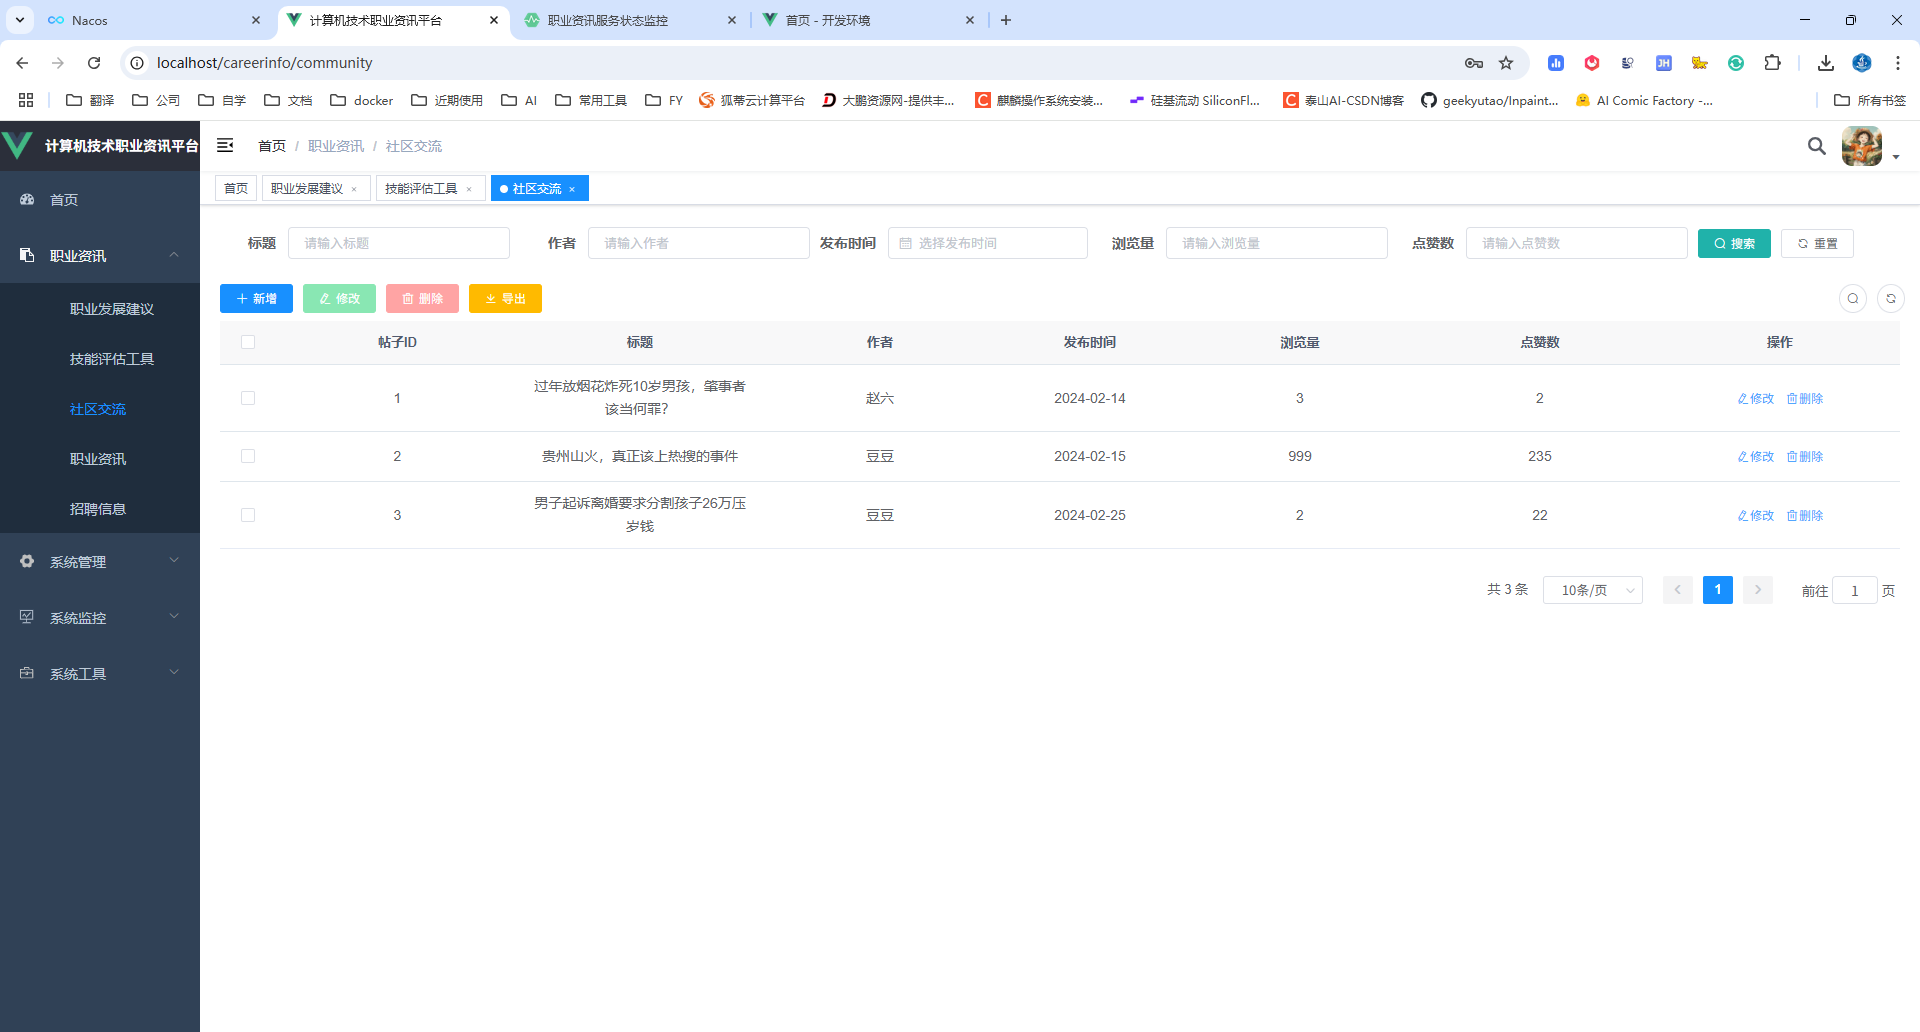Open the 发布时间 date picker
This screenshot has width=1920, height=1032.
click(987, 243)
